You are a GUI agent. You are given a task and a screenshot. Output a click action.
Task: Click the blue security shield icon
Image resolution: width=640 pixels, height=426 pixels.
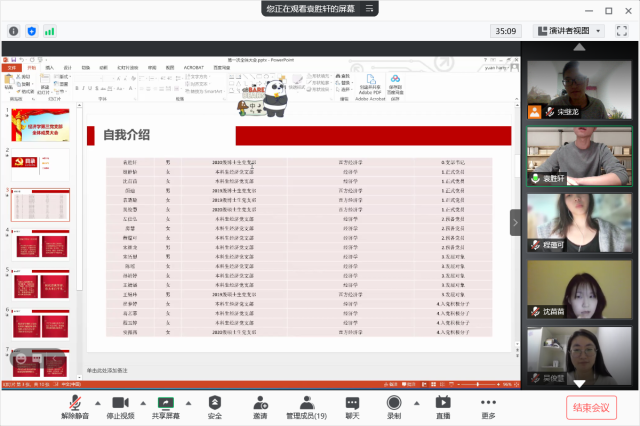32,31
